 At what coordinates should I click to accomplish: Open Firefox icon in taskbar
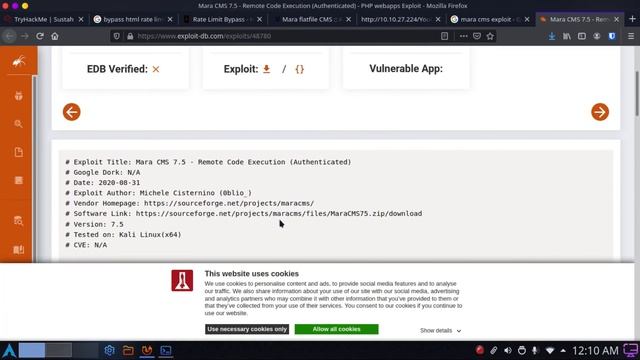[x=147, y=350]
